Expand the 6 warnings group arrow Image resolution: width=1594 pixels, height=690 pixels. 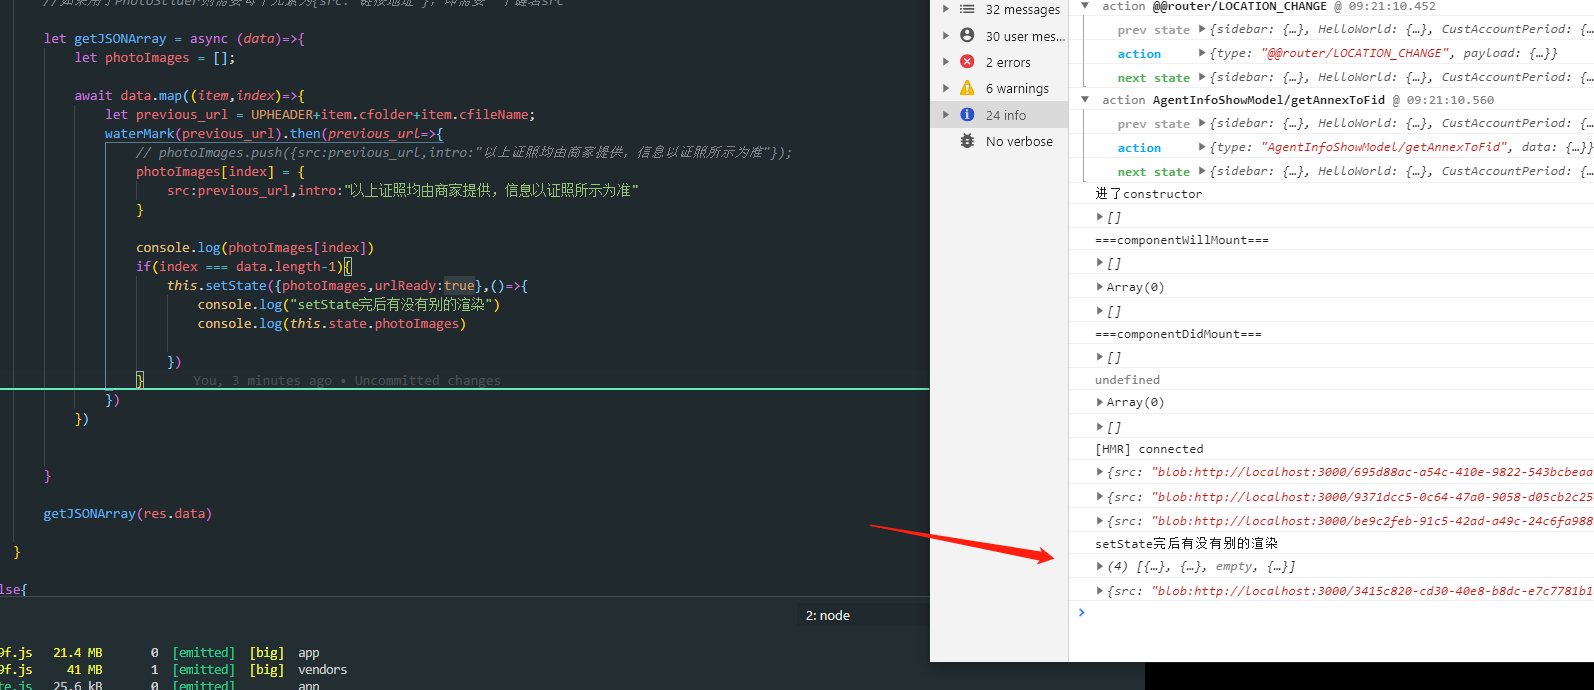click(946, 88)
